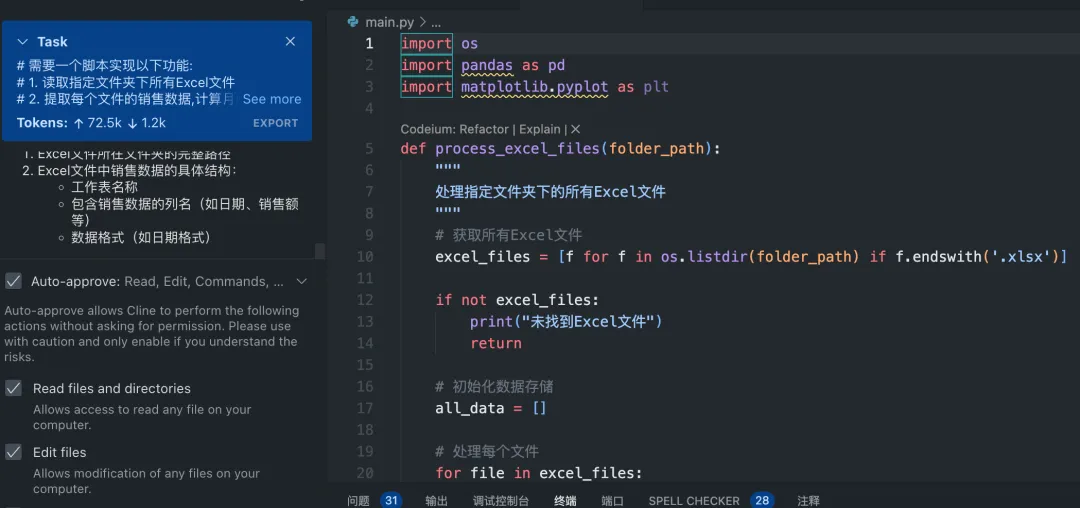This screenshot has height=508, width=1080.
Task: Open the 端口 panel tab
Action: [x=612, y=501]
